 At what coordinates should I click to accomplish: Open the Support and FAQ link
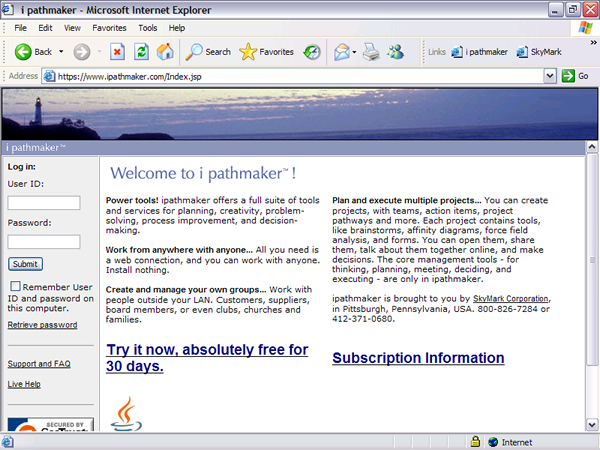tap(39, 364)
